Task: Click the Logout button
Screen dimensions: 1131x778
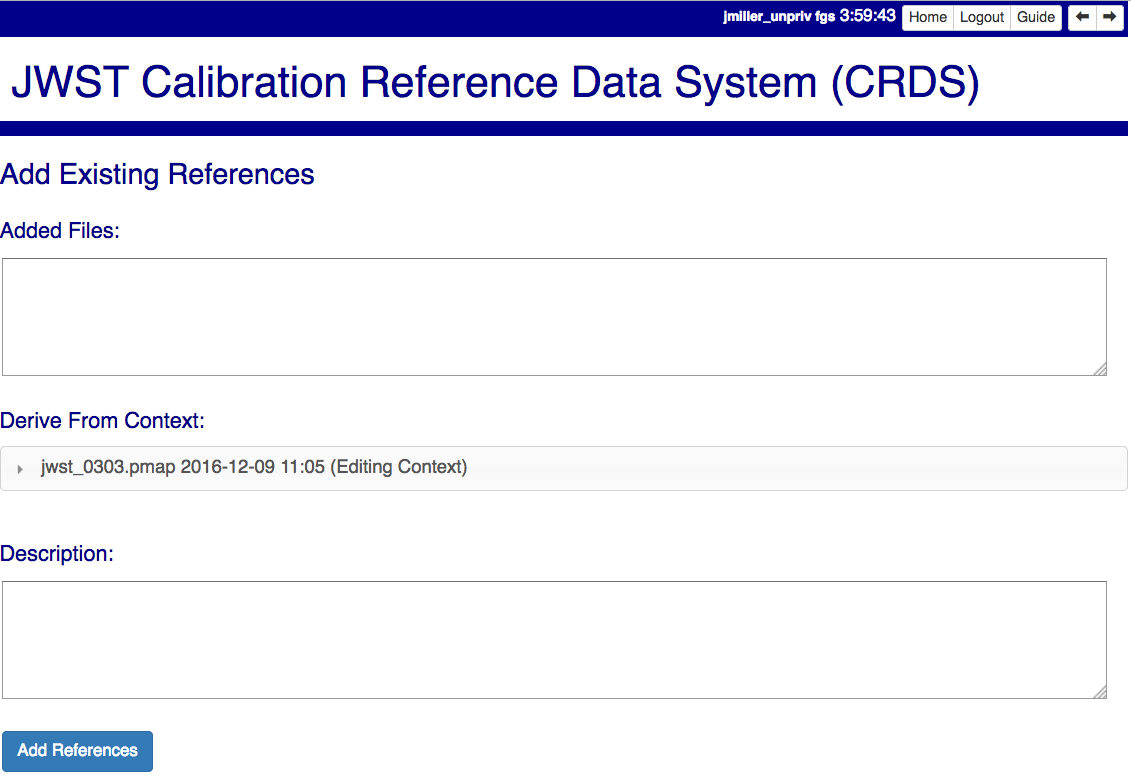Action: point(982,17)
